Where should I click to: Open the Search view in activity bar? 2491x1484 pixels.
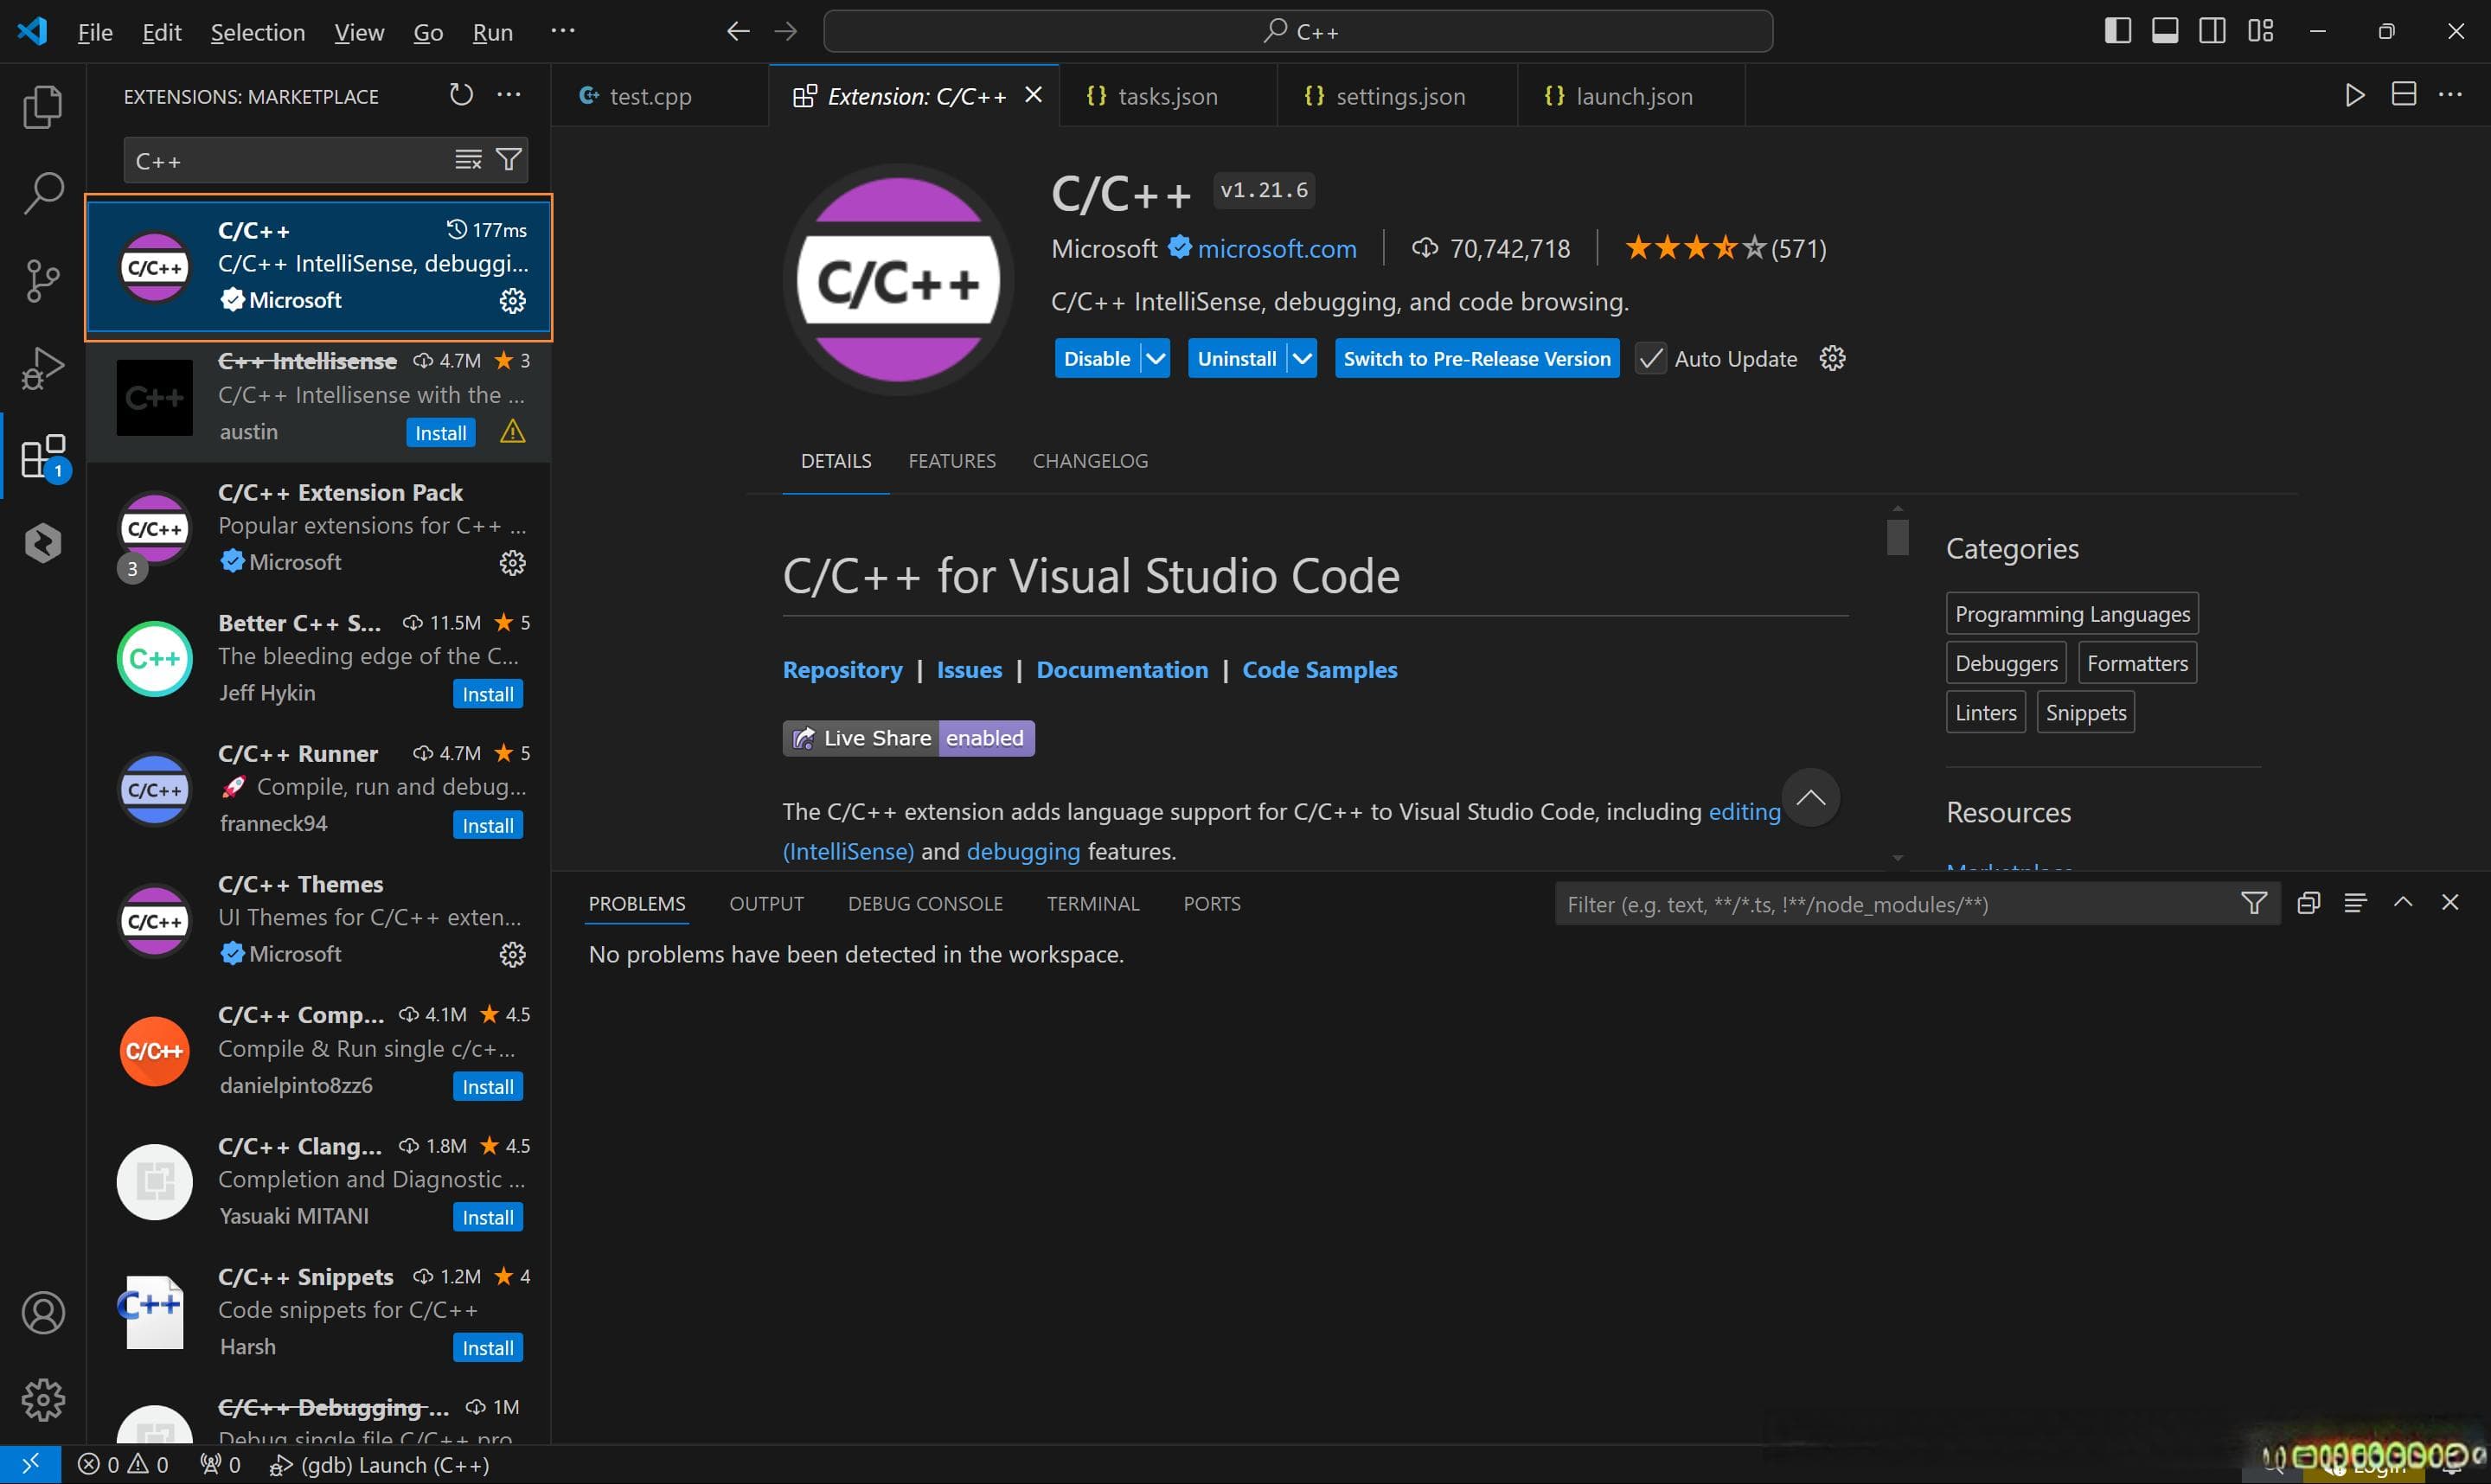[x=43, y=193]
